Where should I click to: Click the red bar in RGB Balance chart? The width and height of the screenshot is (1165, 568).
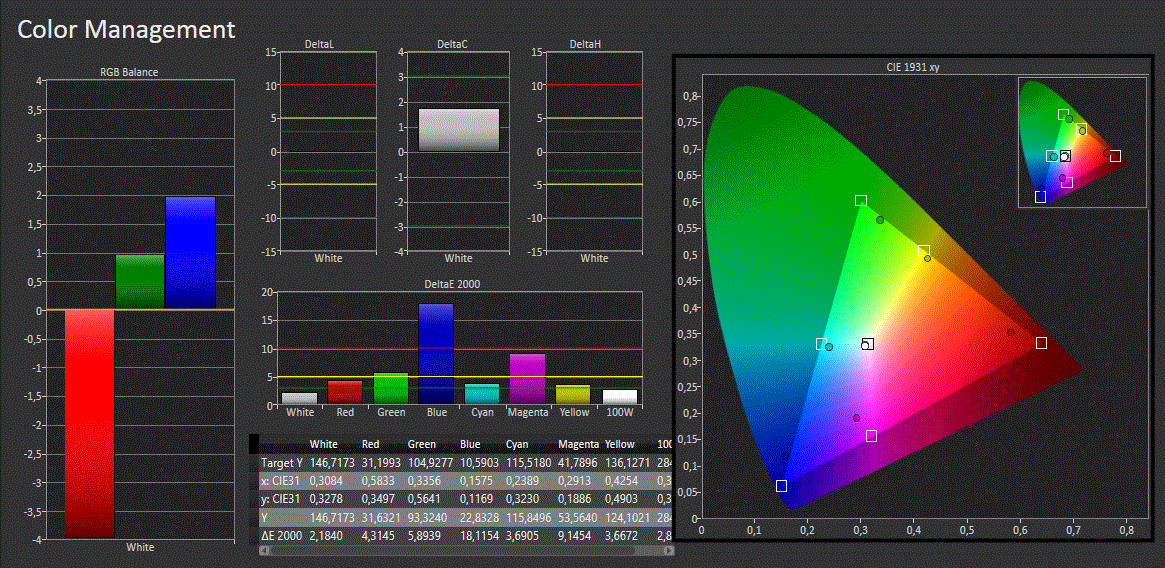89,423
